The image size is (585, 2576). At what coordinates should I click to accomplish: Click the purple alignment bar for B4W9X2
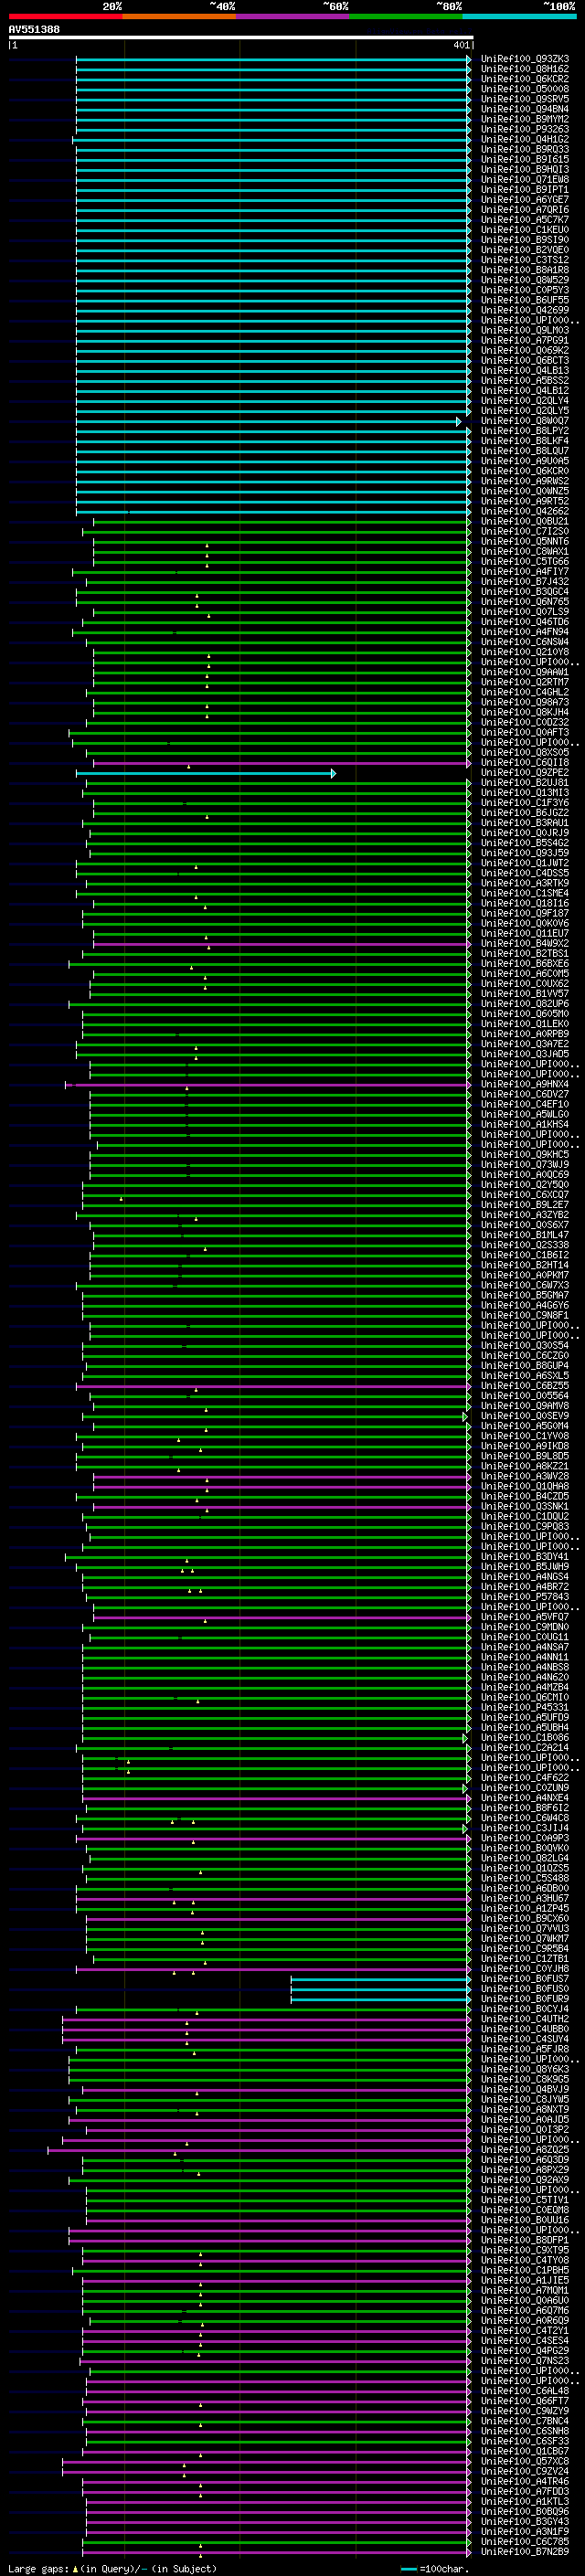pos(281,944)
